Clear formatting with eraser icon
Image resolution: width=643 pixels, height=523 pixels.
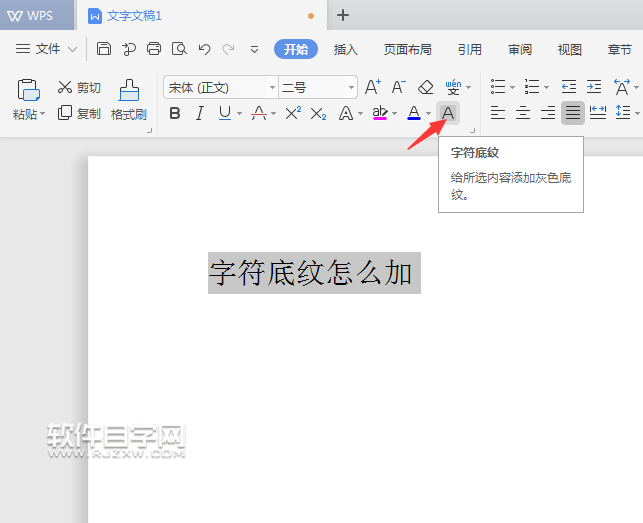tap(426, 87)
